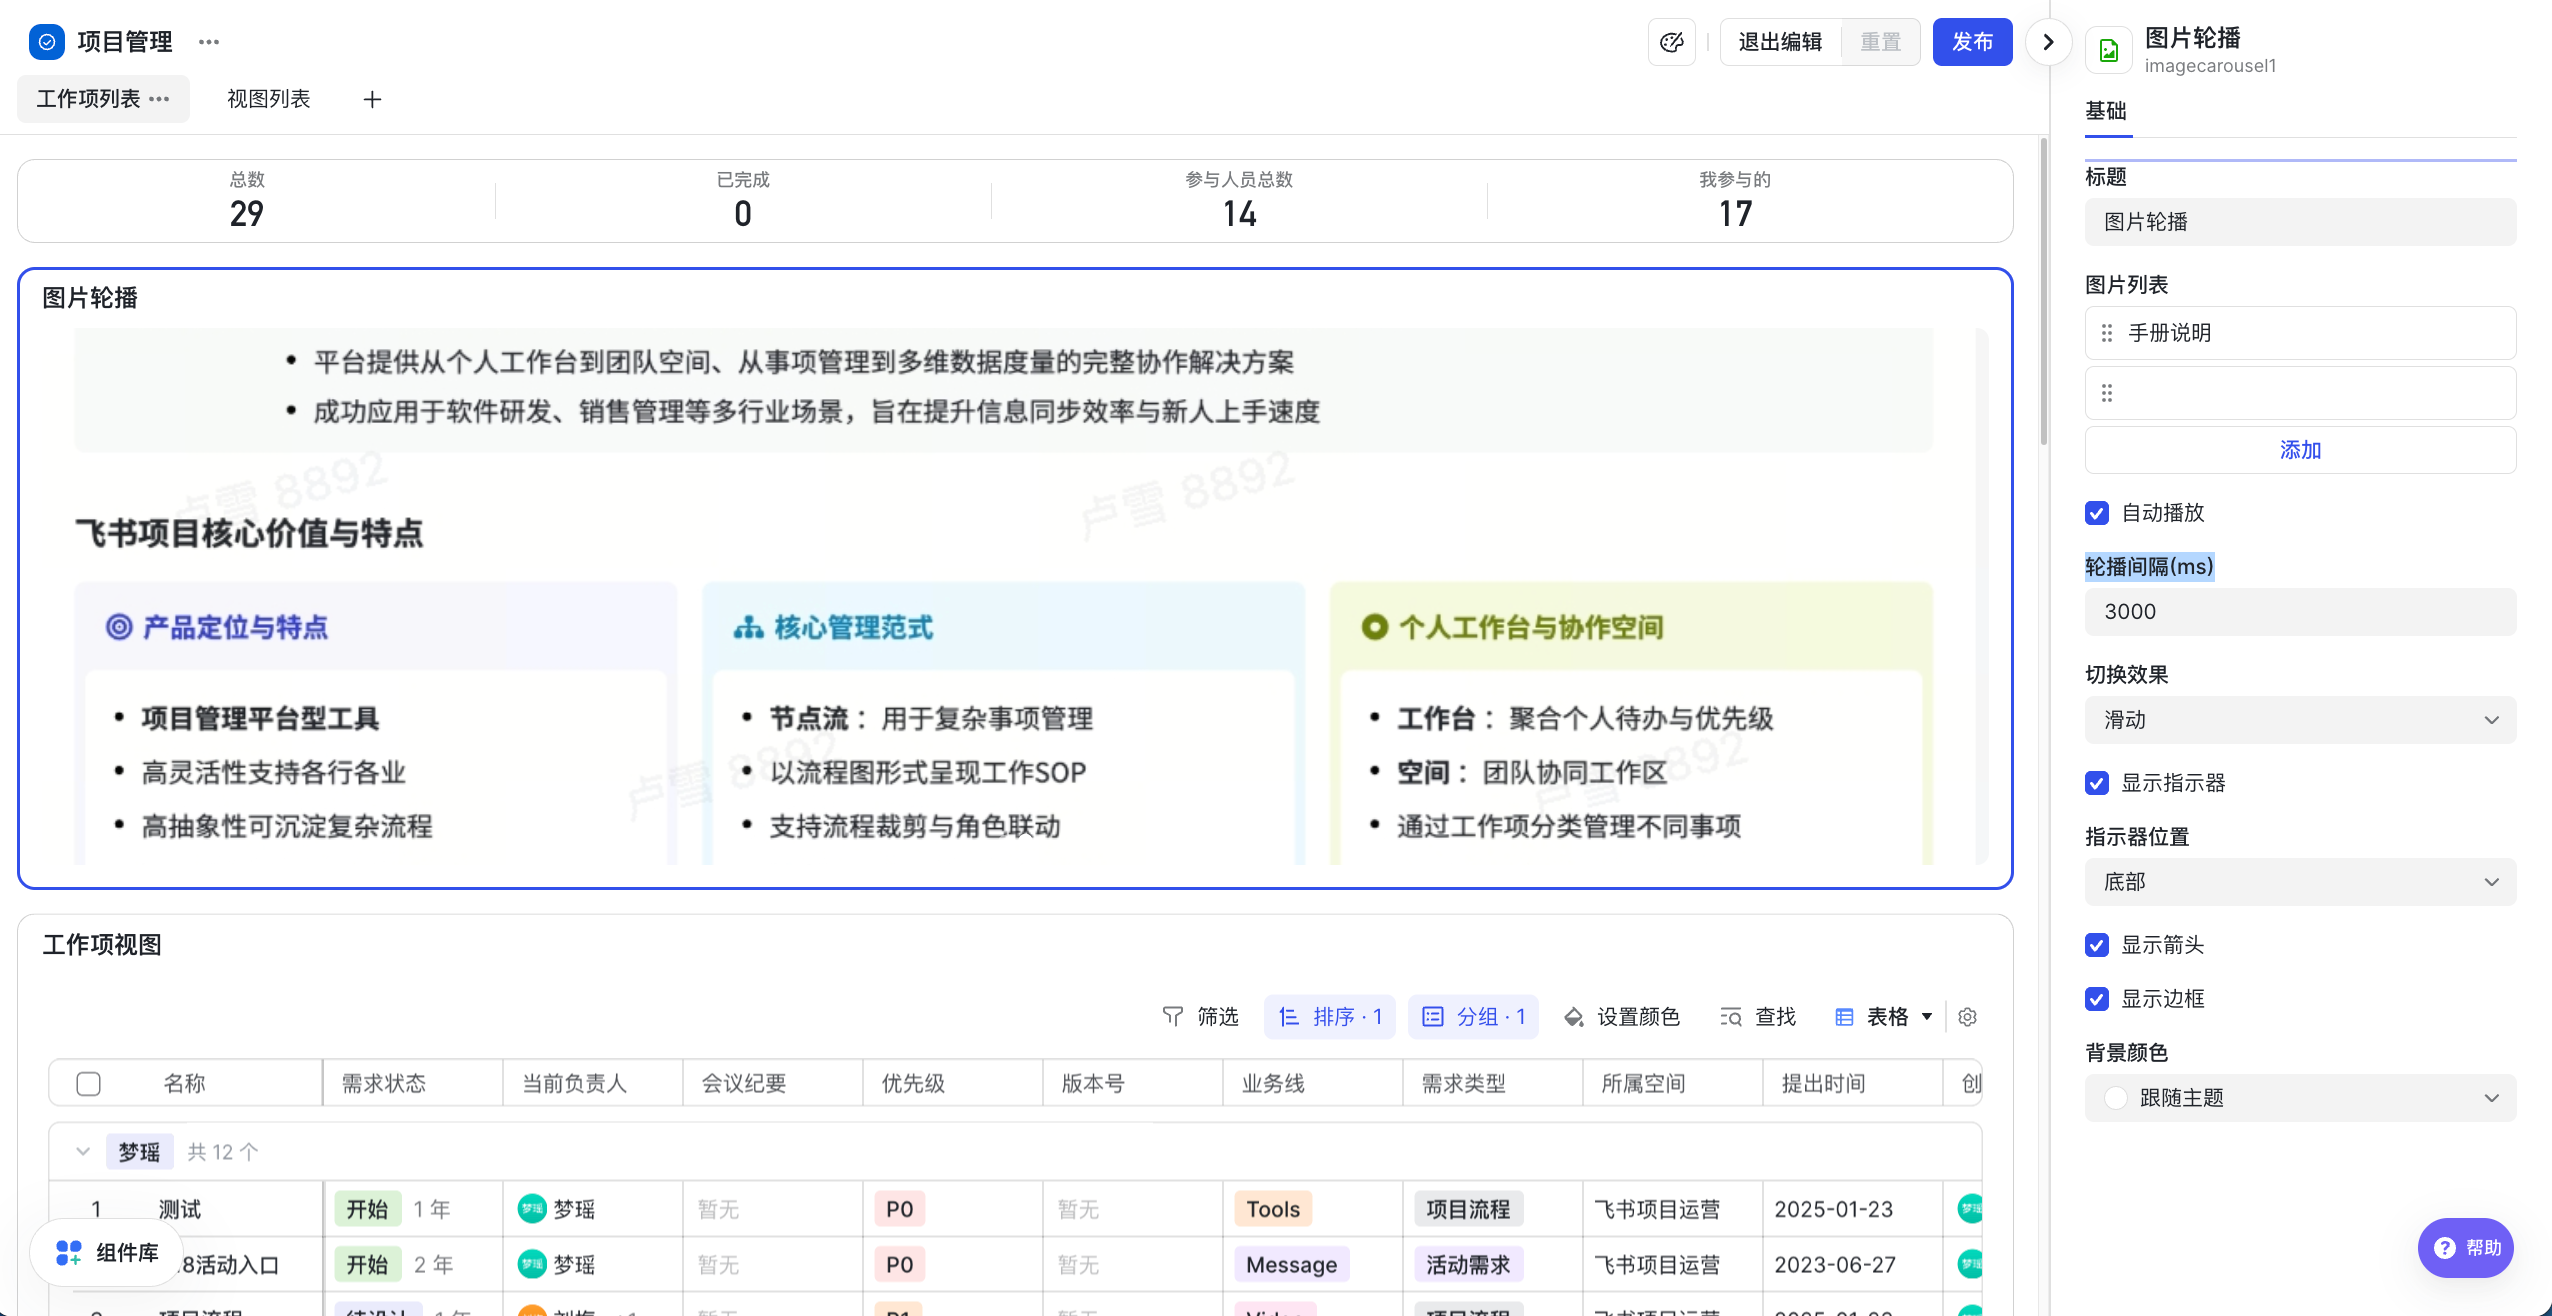2552x1316 pixels.
Task: Click the date cell 2025-01-23
Action: pyautogui.click(x=1834, y=1209)
